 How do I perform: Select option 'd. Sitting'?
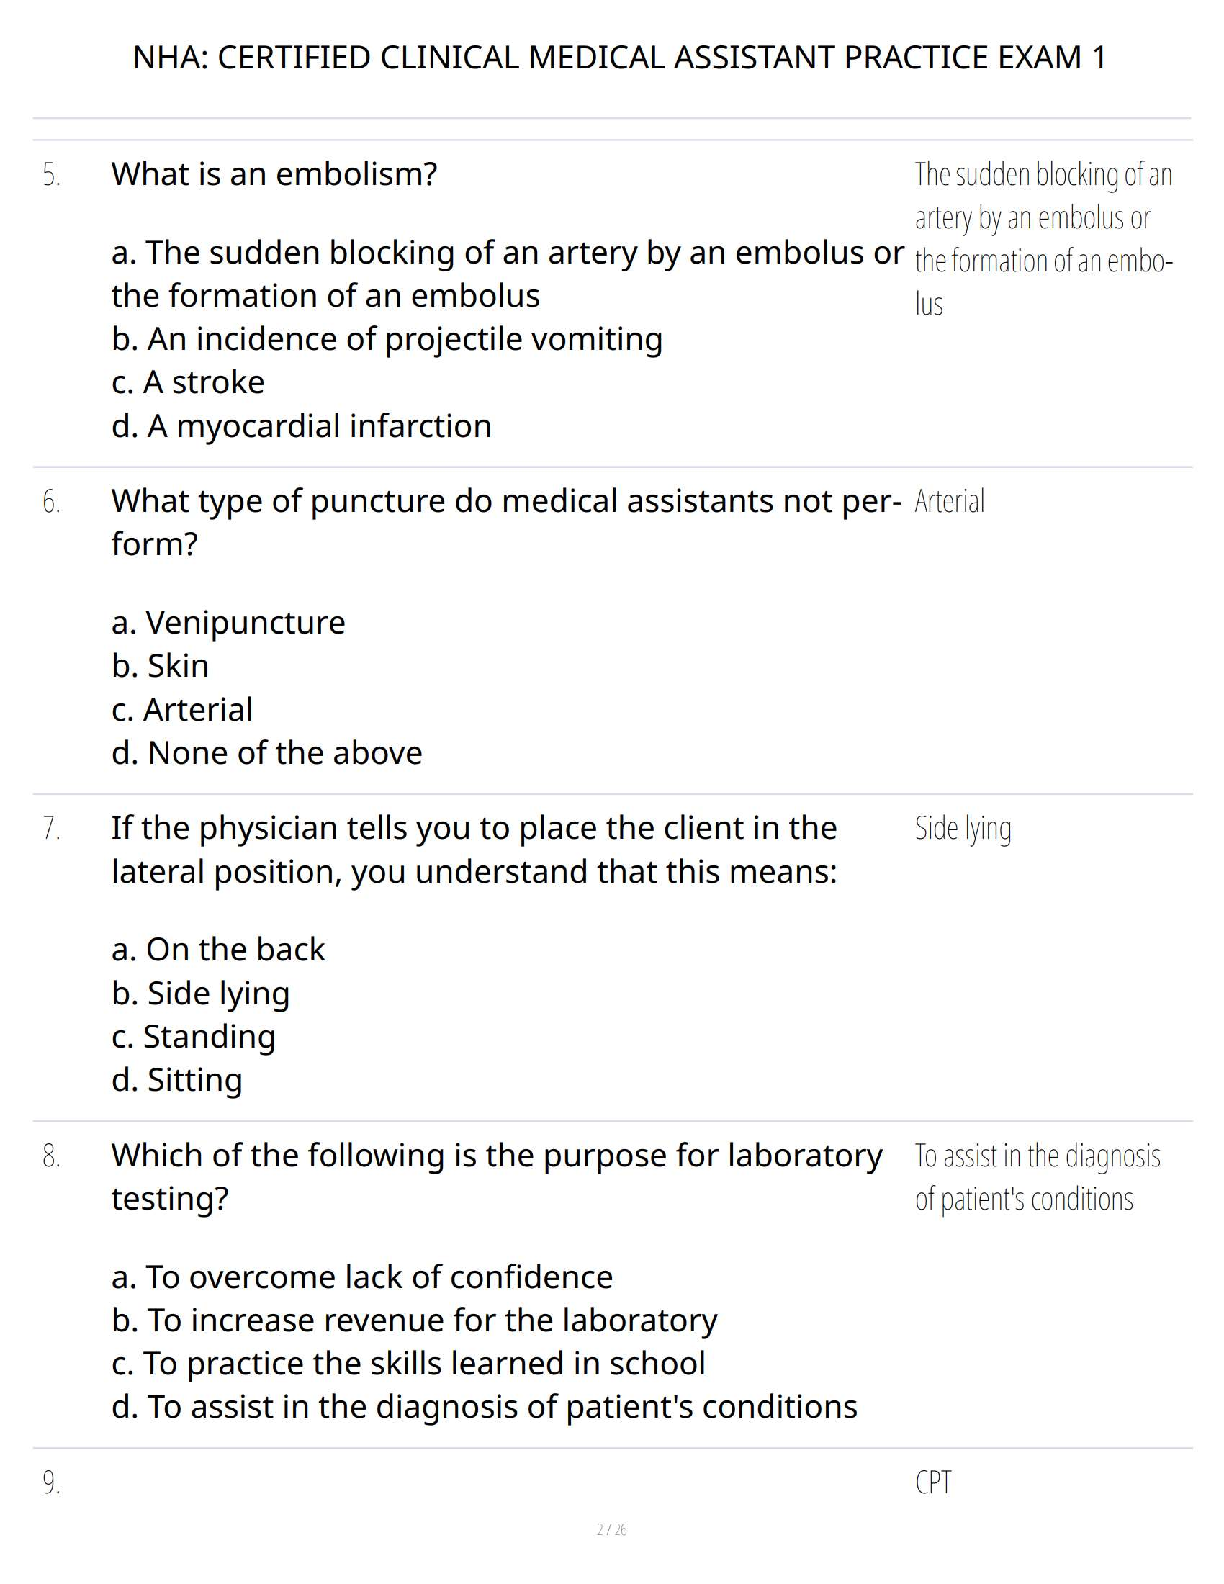point(177,1080)
